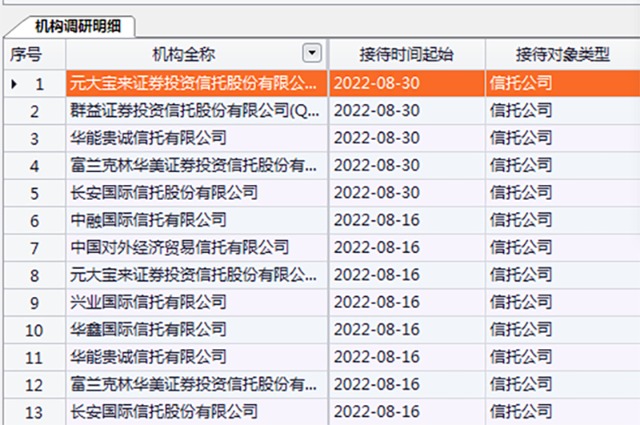
Task: Click the date 2022-08-30 in row 1
Action: click(377, 83)
